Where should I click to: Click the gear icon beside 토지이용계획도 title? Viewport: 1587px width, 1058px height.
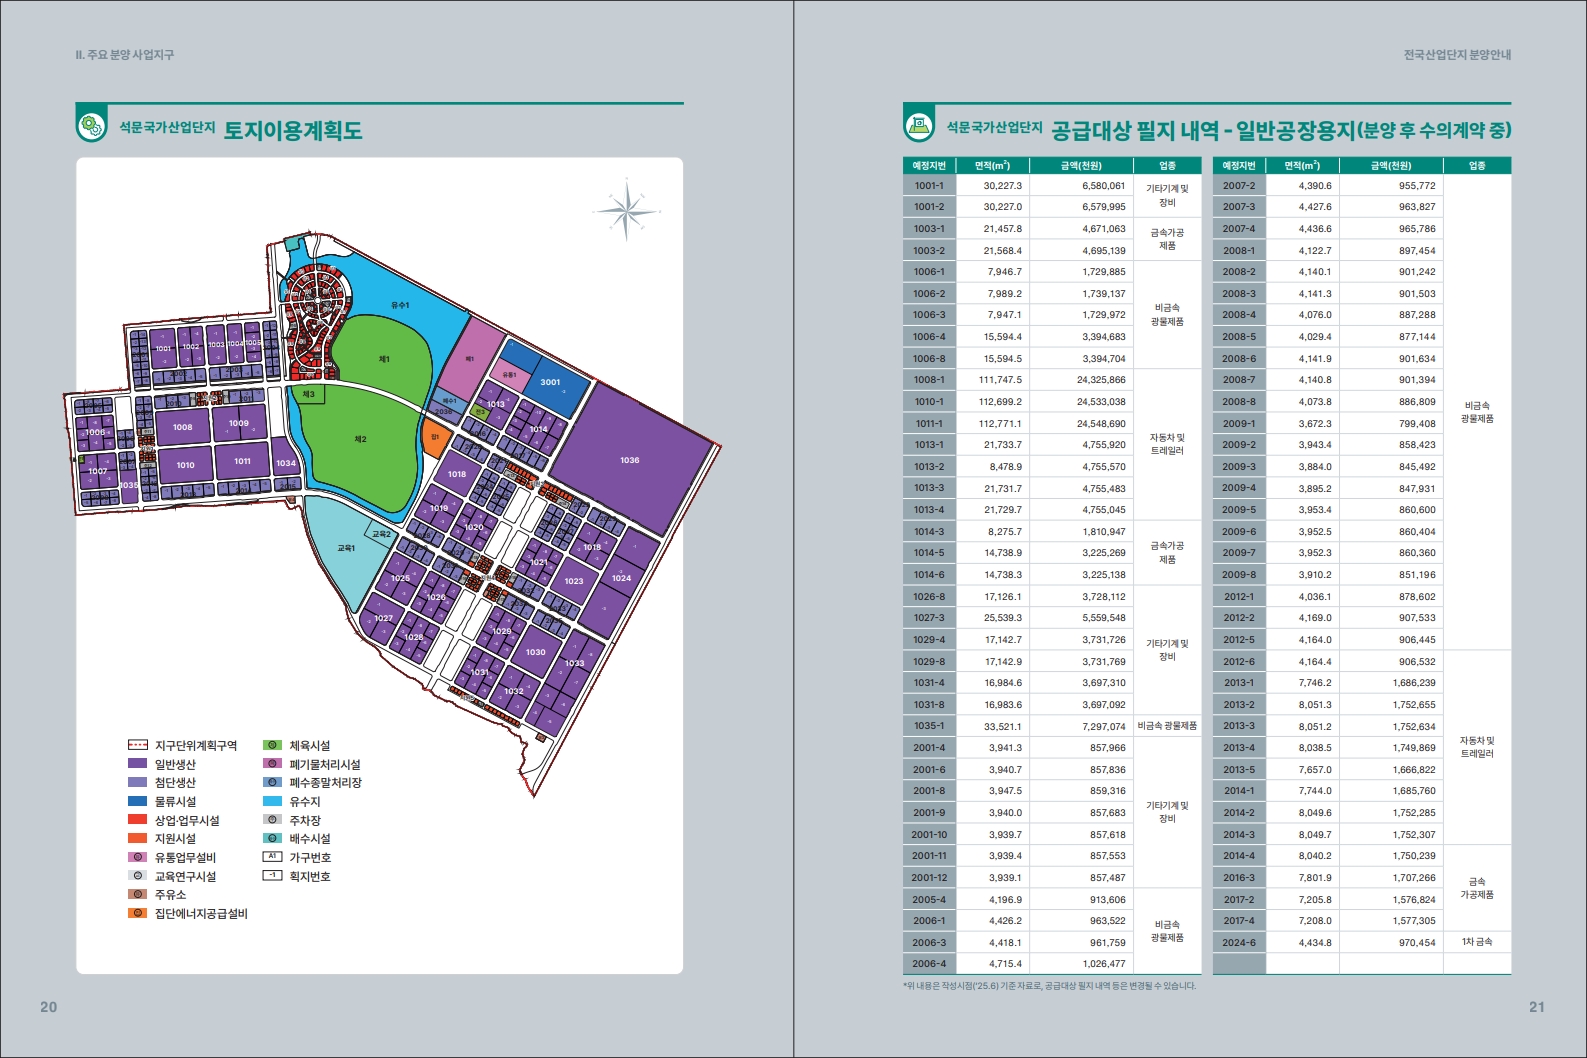[x=91, y=127]
